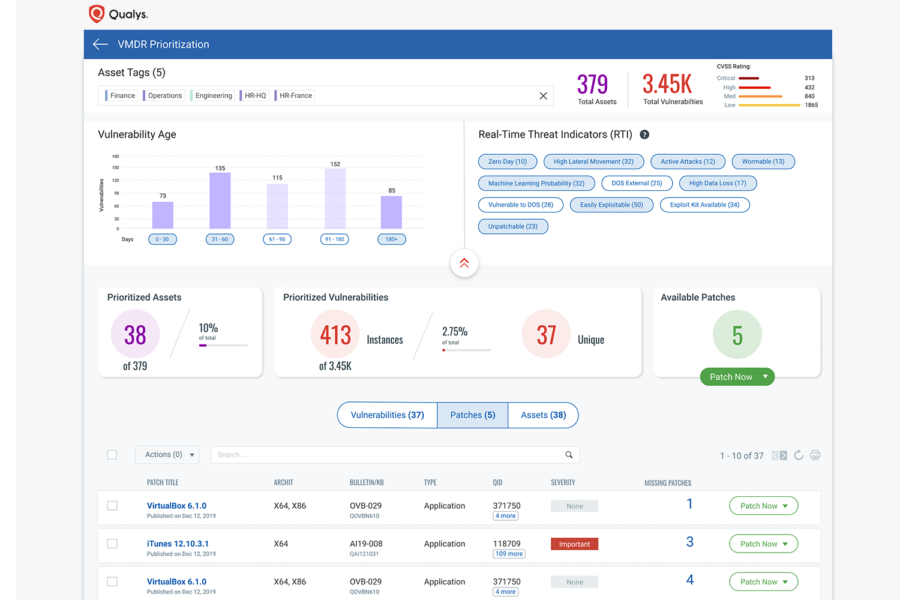Switch to the Patches (5) tab

pyautogui.click(x=472, y=415)
